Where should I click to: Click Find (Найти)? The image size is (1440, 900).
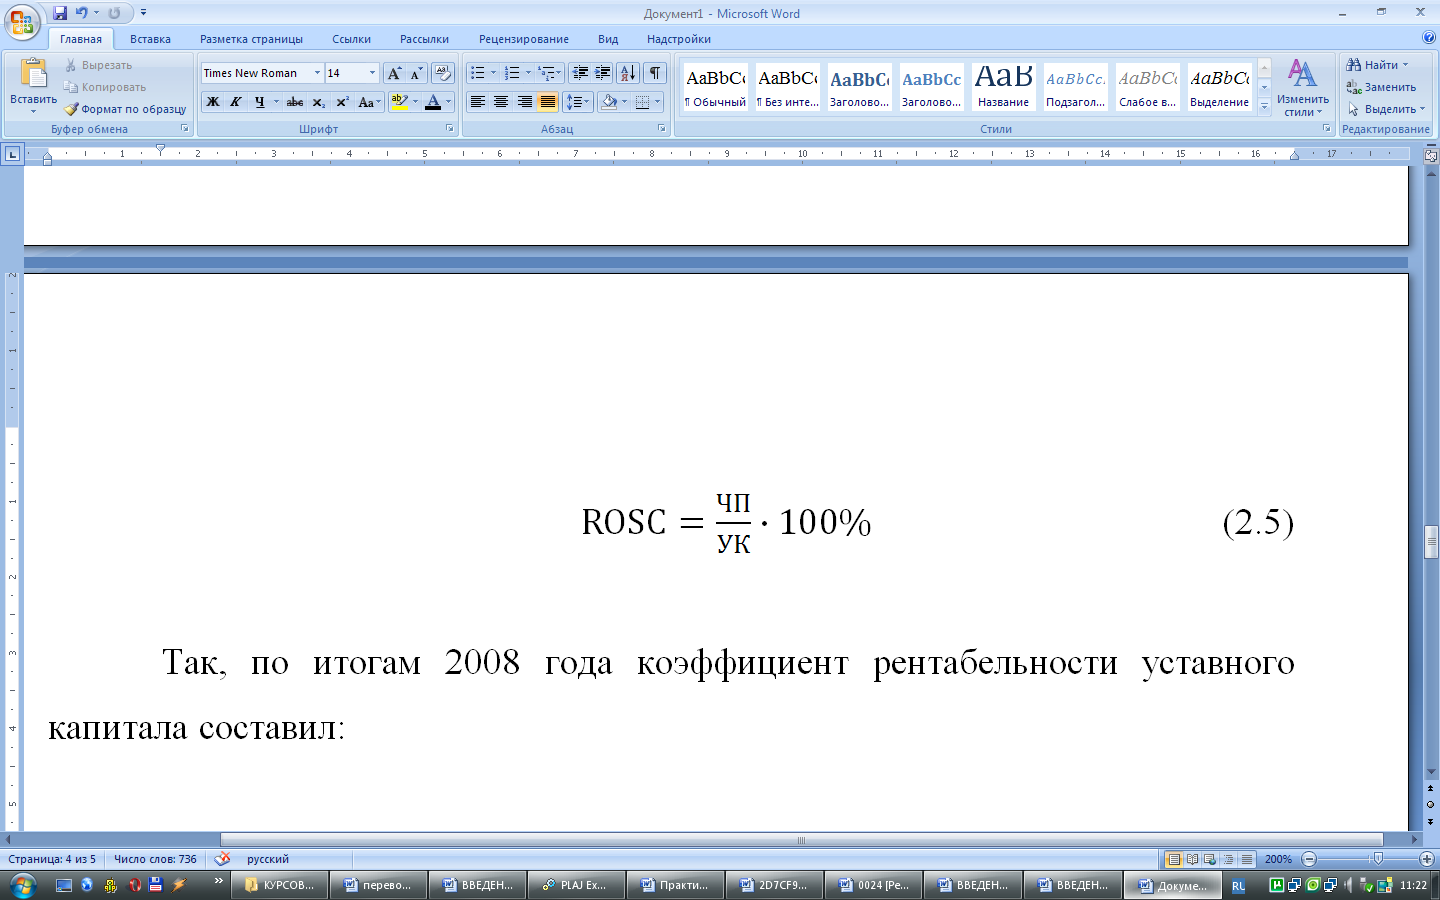1378,65
